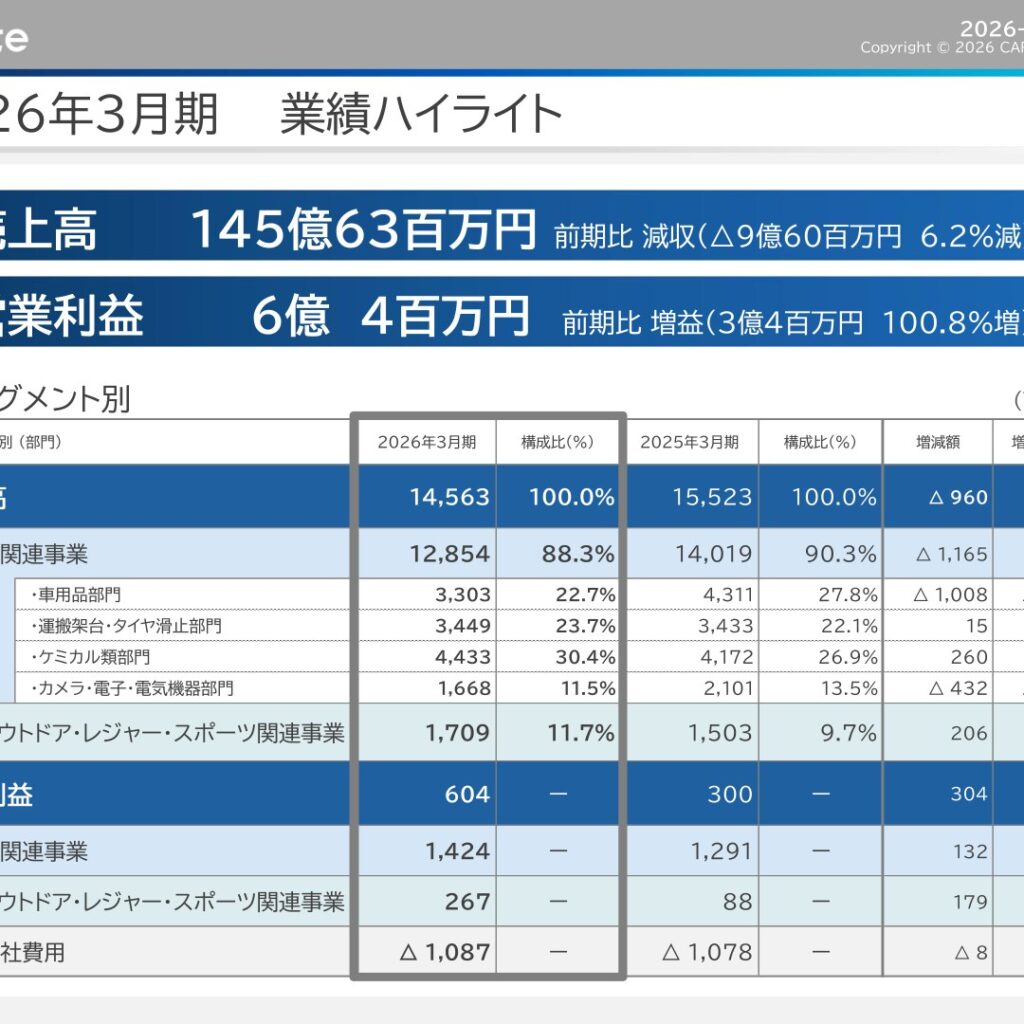Viewport: 1024px width, 1024px height.
Task: Click the 22.1% composition cell
Action: click(850, 626)
